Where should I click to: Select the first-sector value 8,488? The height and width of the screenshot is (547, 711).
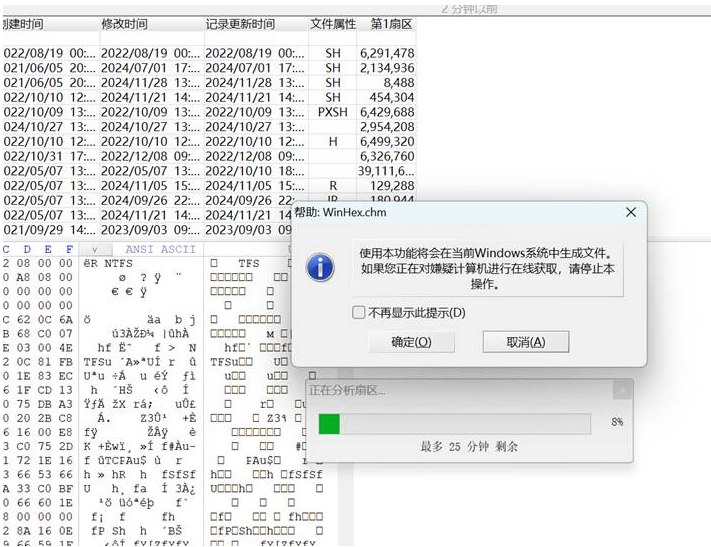(x=399, y=83)
